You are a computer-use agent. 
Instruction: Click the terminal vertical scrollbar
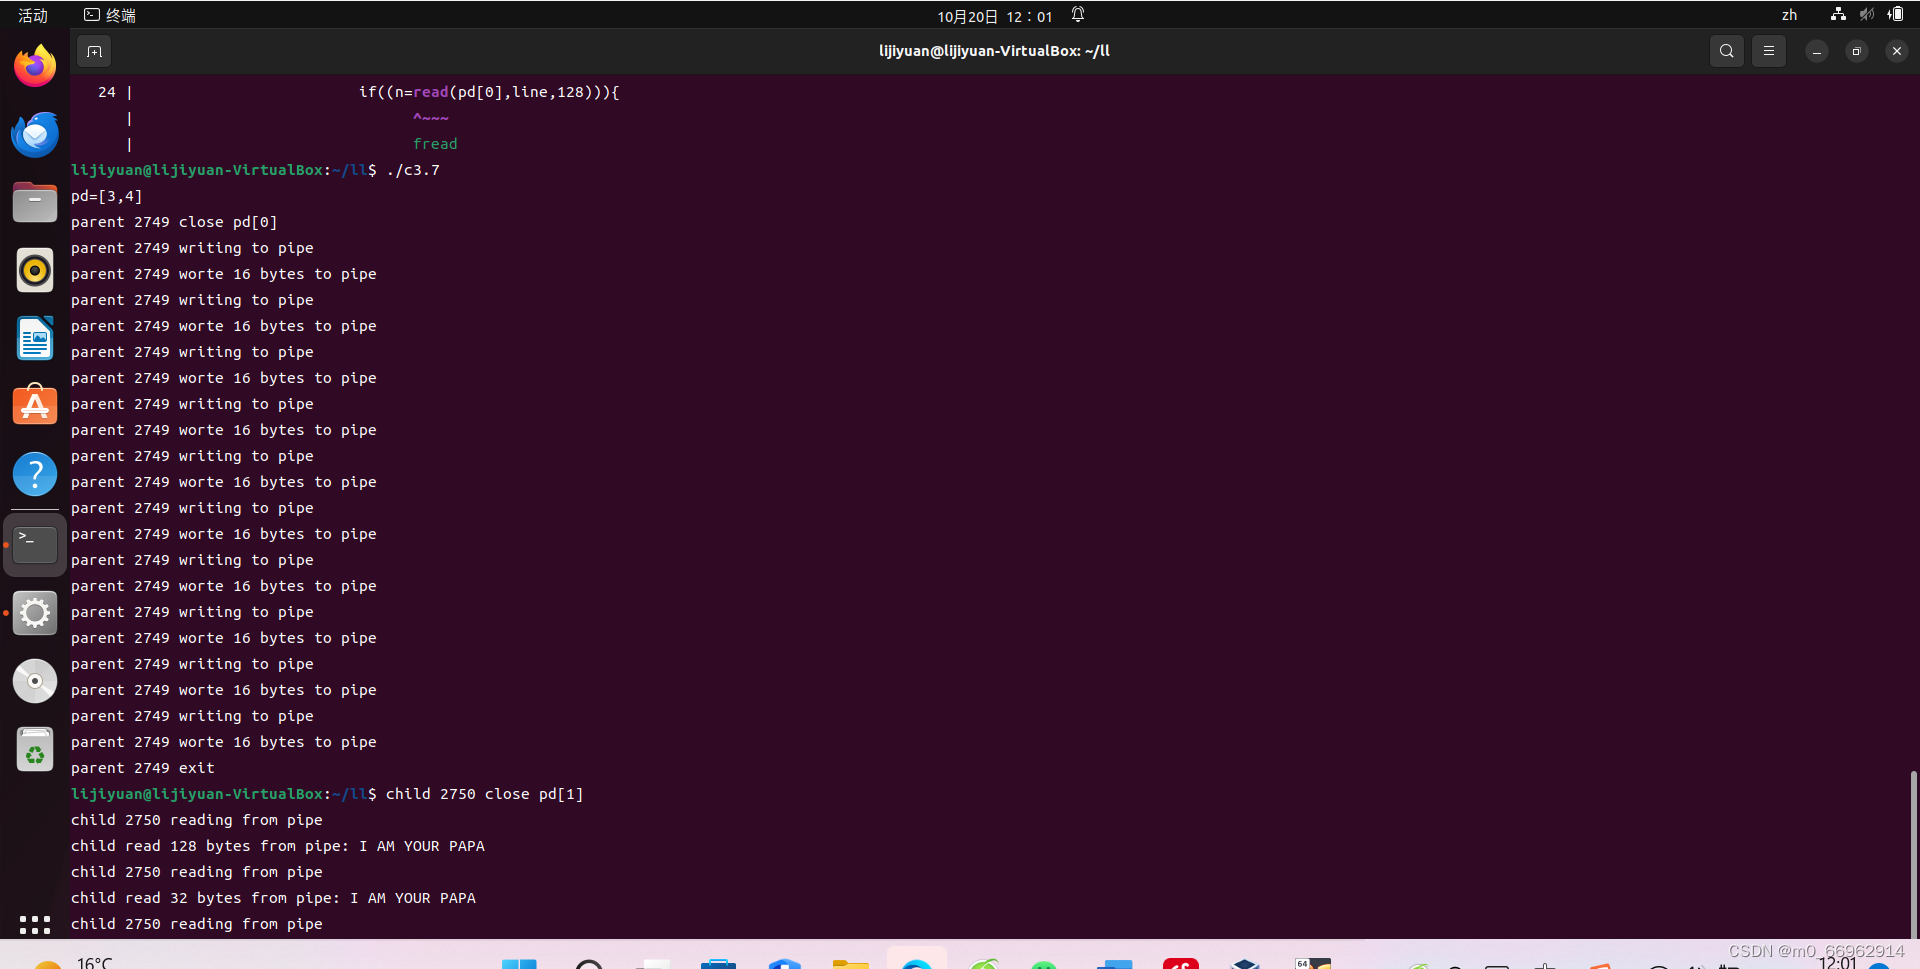pyautogui.click(x=1913, y=853)
